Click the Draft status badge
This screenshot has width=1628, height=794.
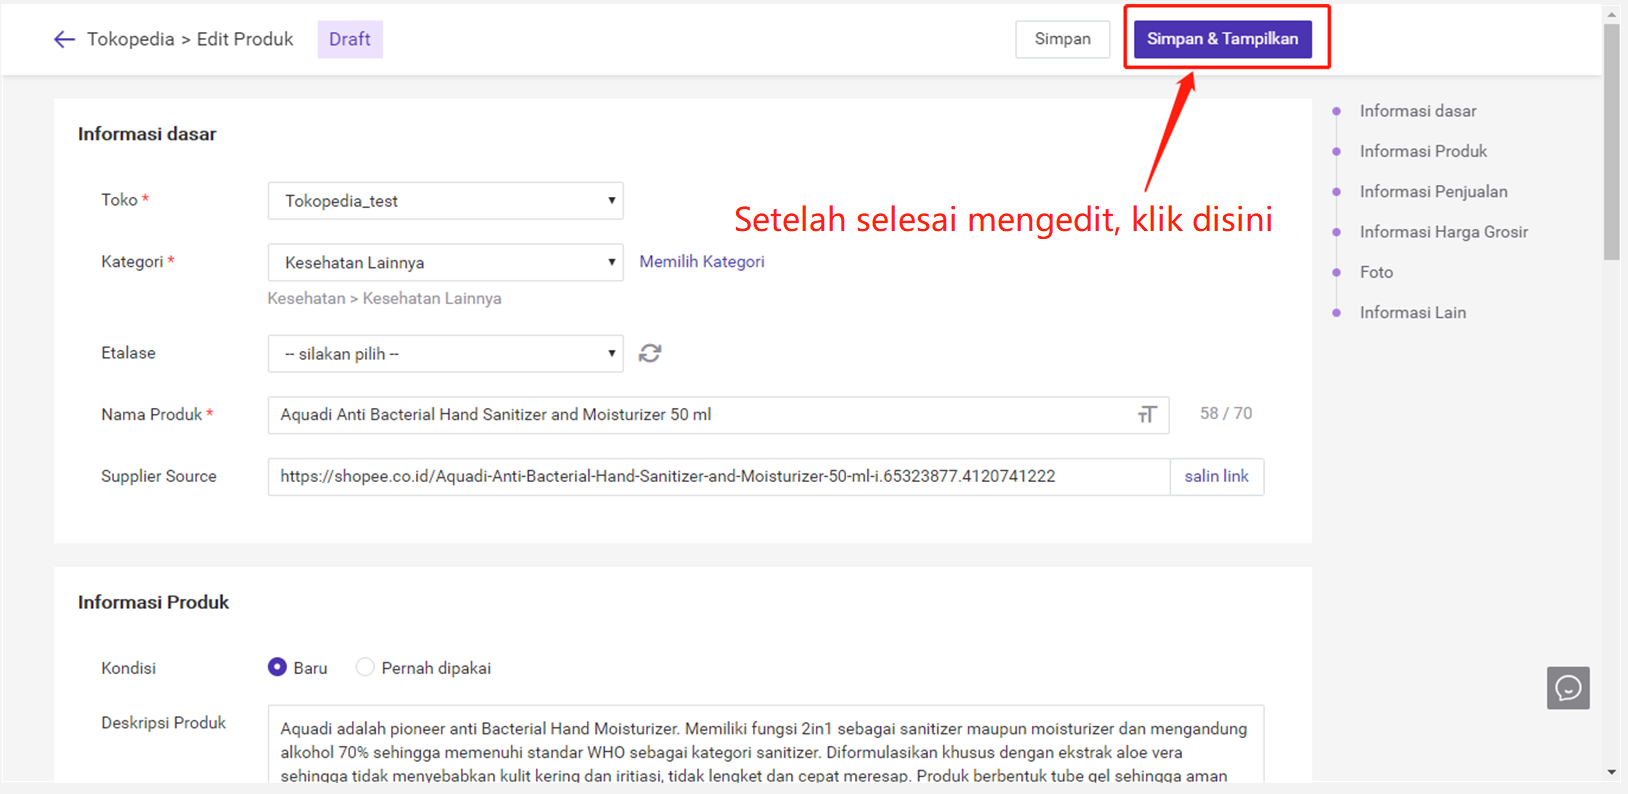tap(350, 39)
